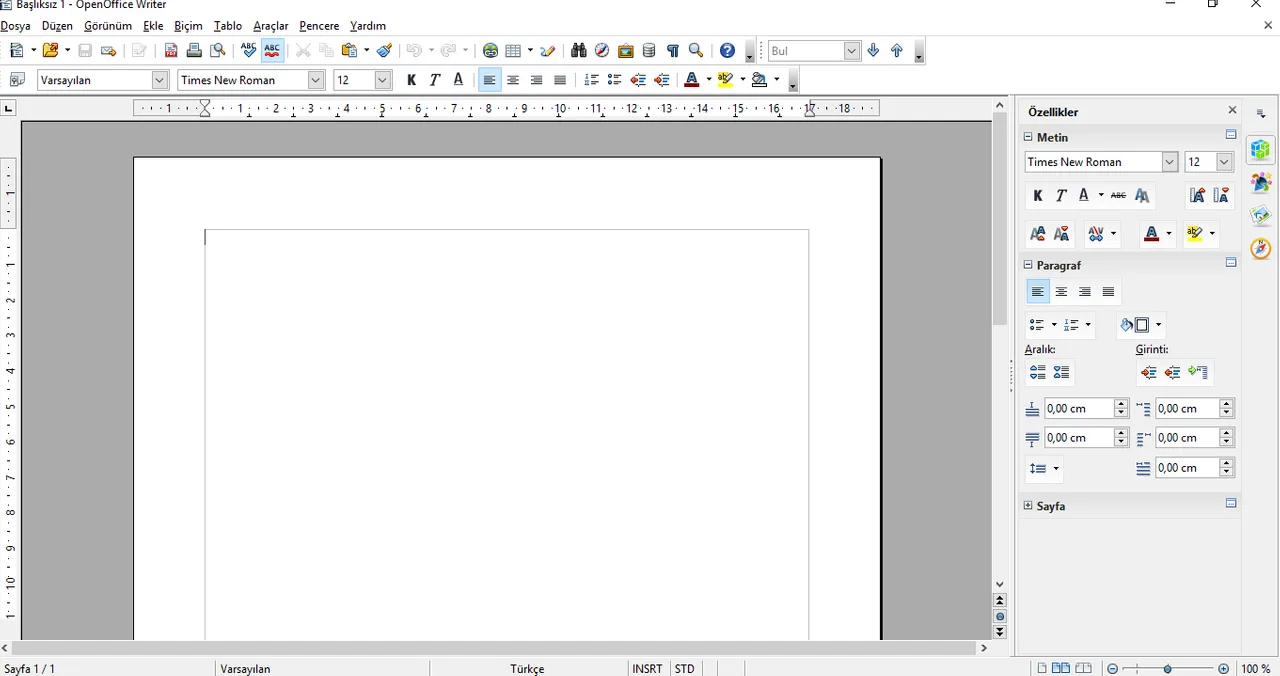Collapse the Paragraf section in sidebar
The image size is (1280, 676).
[1027, 265]
